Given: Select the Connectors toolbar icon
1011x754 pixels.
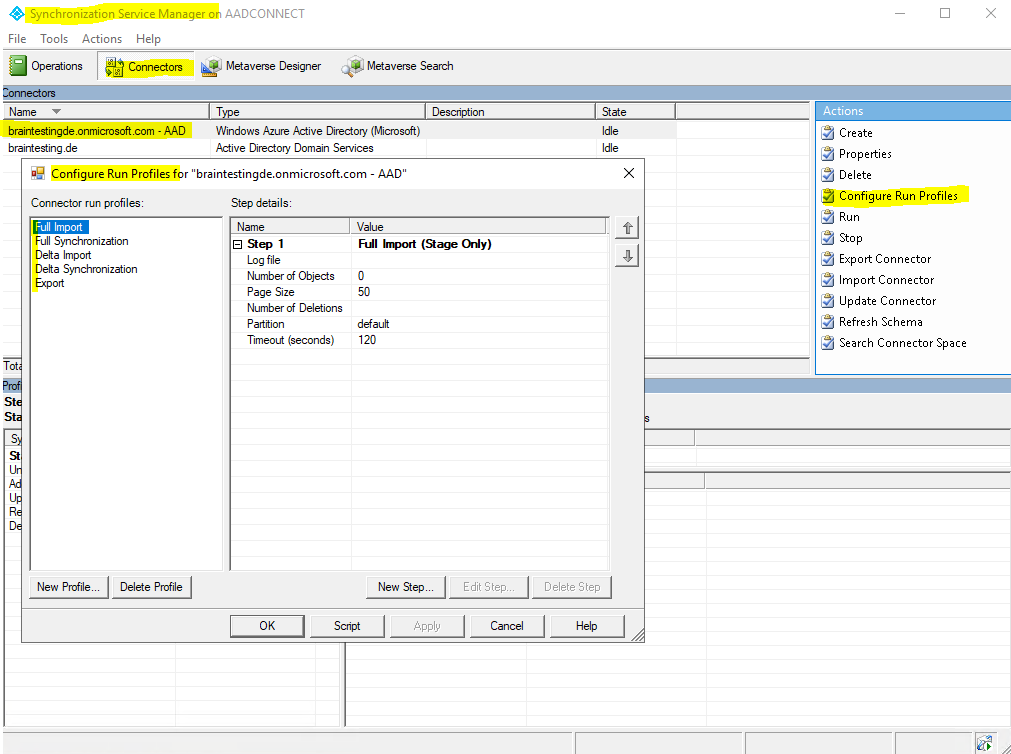Looking at the screenshot, I should [x=114, y=66].
